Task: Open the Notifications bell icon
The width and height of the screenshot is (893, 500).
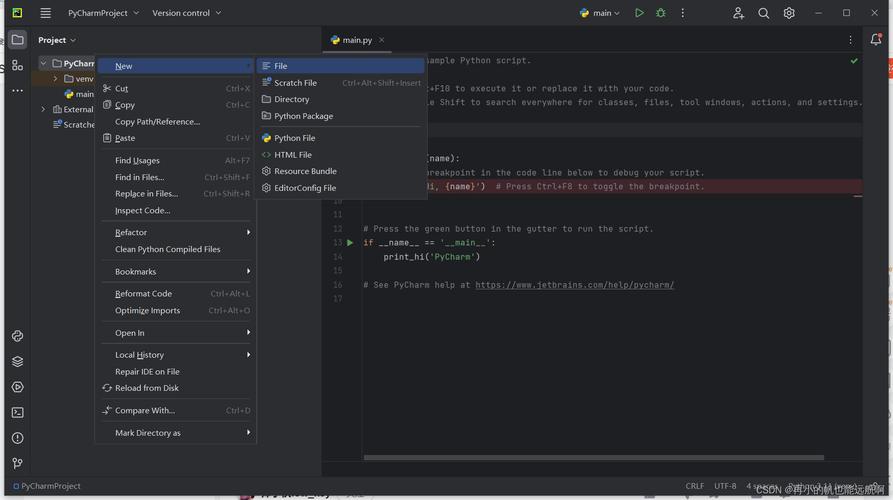Action: [876, 39]
